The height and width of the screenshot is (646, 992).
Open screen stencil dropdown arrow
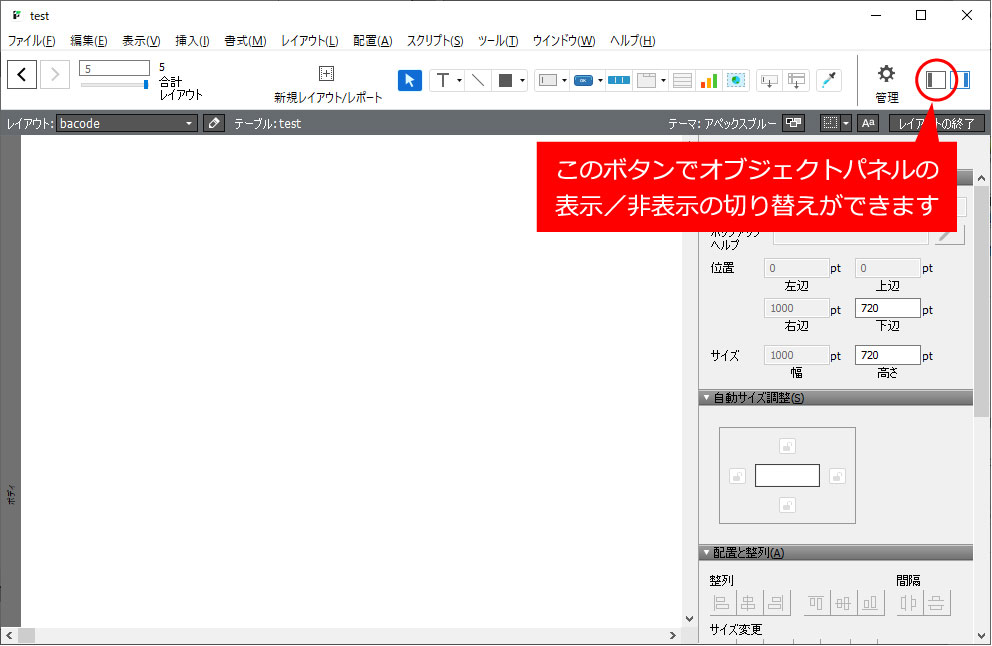click(846, 123)
